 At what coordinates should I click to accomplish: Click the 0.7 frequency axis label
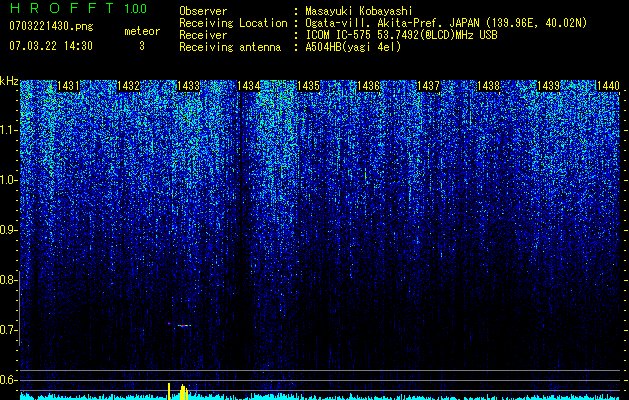[9, 330]
